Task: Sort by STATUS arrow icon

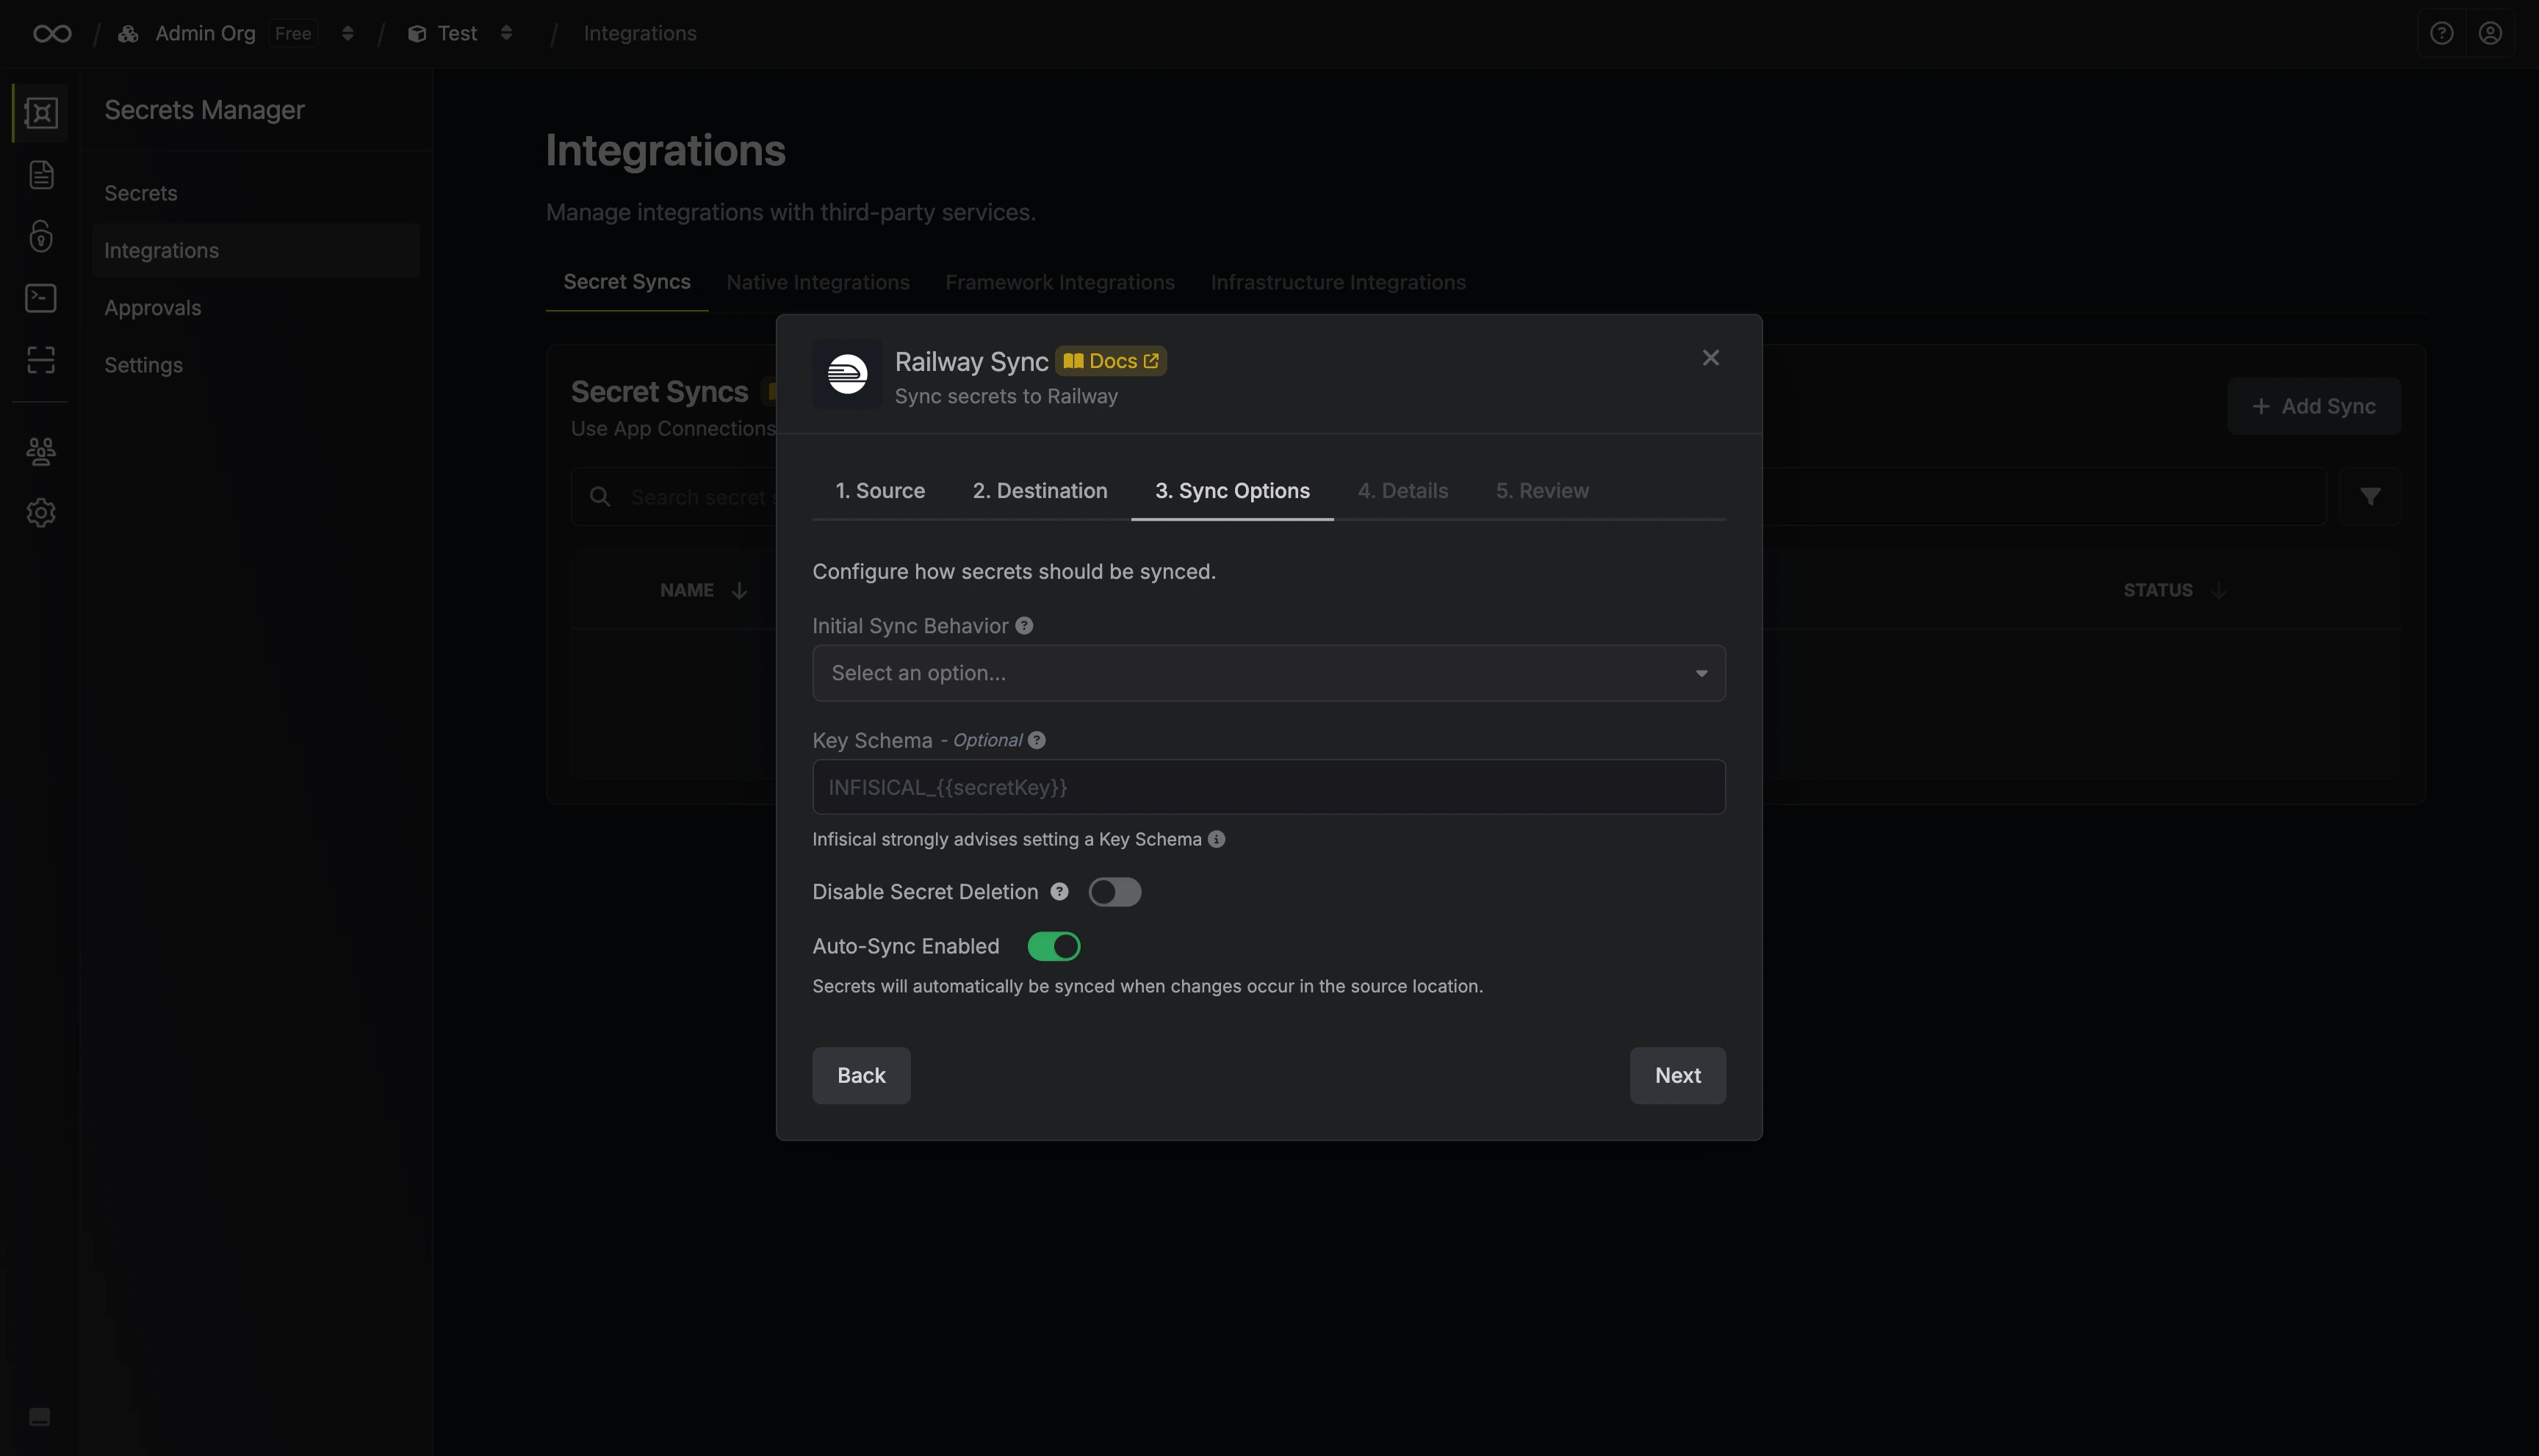Action: point(2218,591)
